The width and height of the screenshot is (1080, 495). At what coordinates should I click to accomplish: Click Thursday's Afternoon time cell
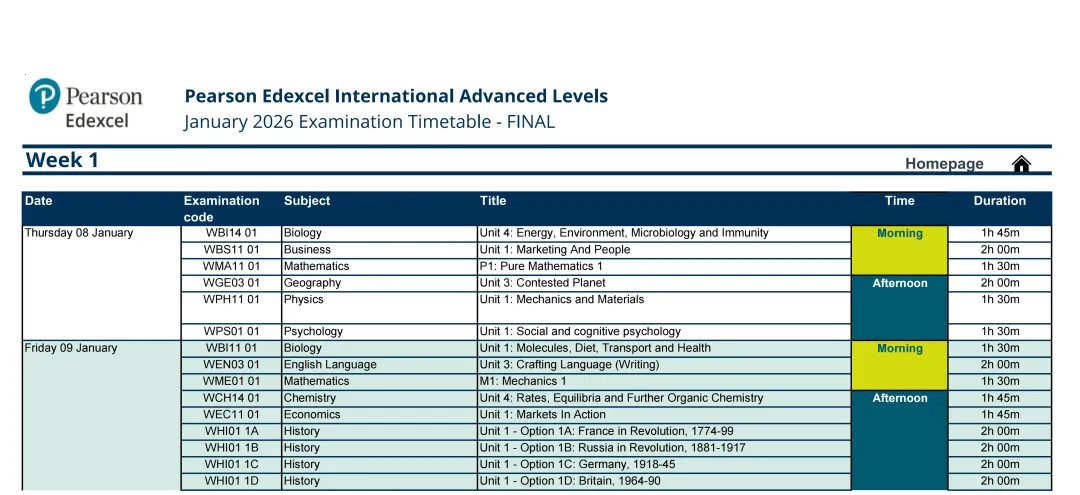pos(900,308)
